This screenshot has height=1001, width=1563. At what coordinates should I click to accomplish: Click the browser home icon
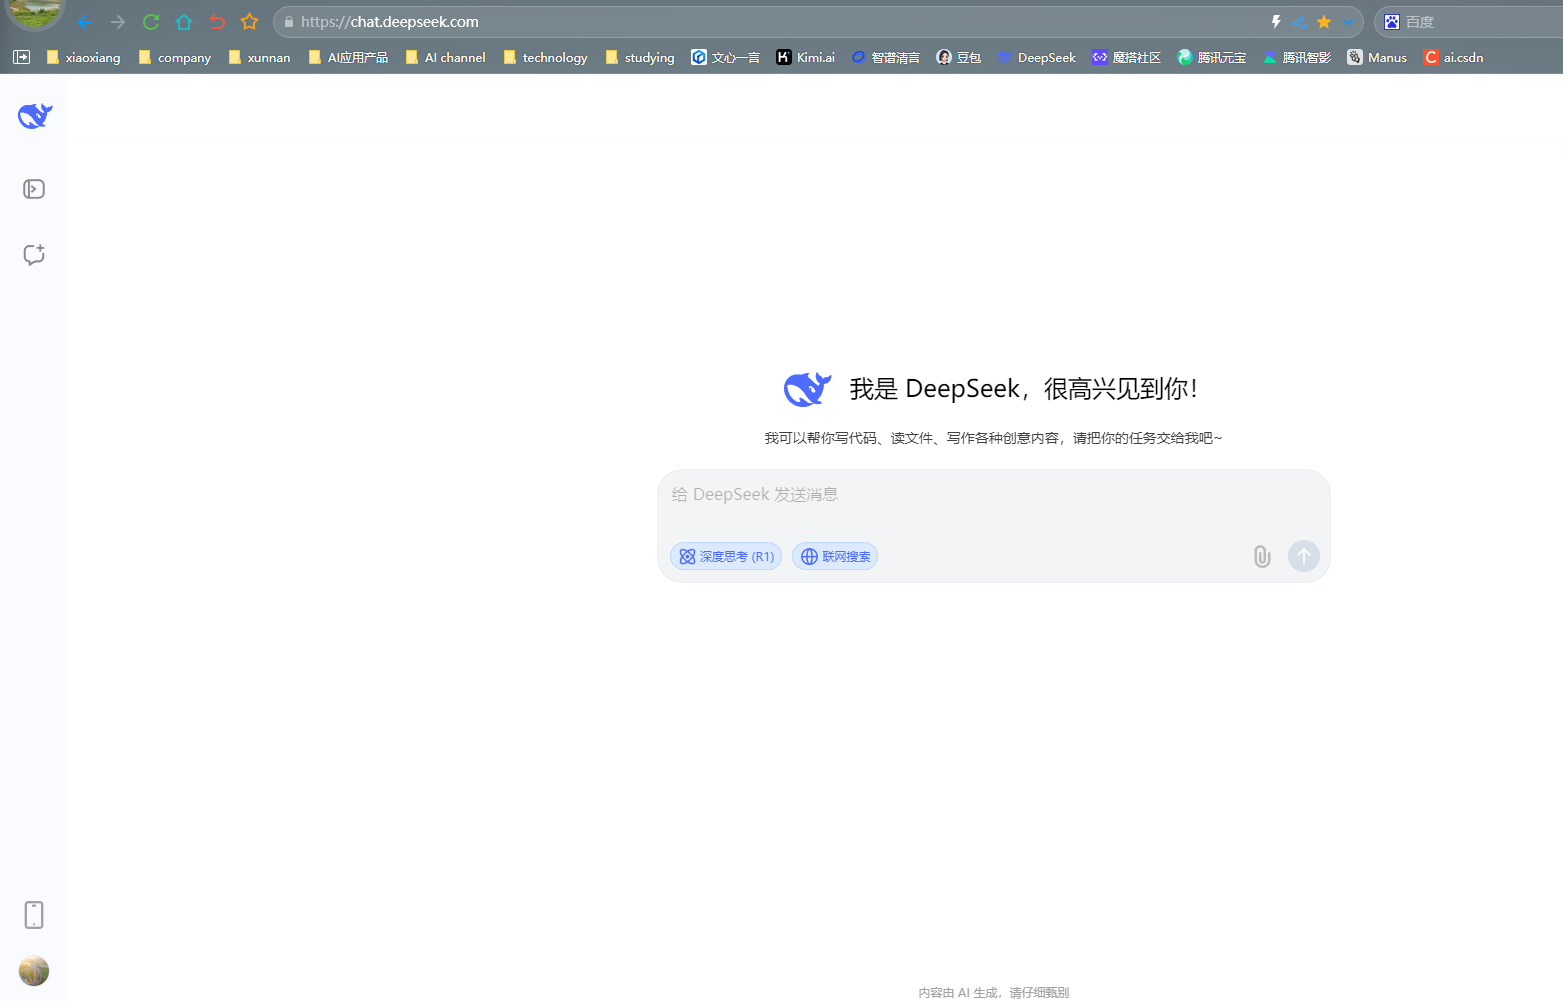point(184,22)
